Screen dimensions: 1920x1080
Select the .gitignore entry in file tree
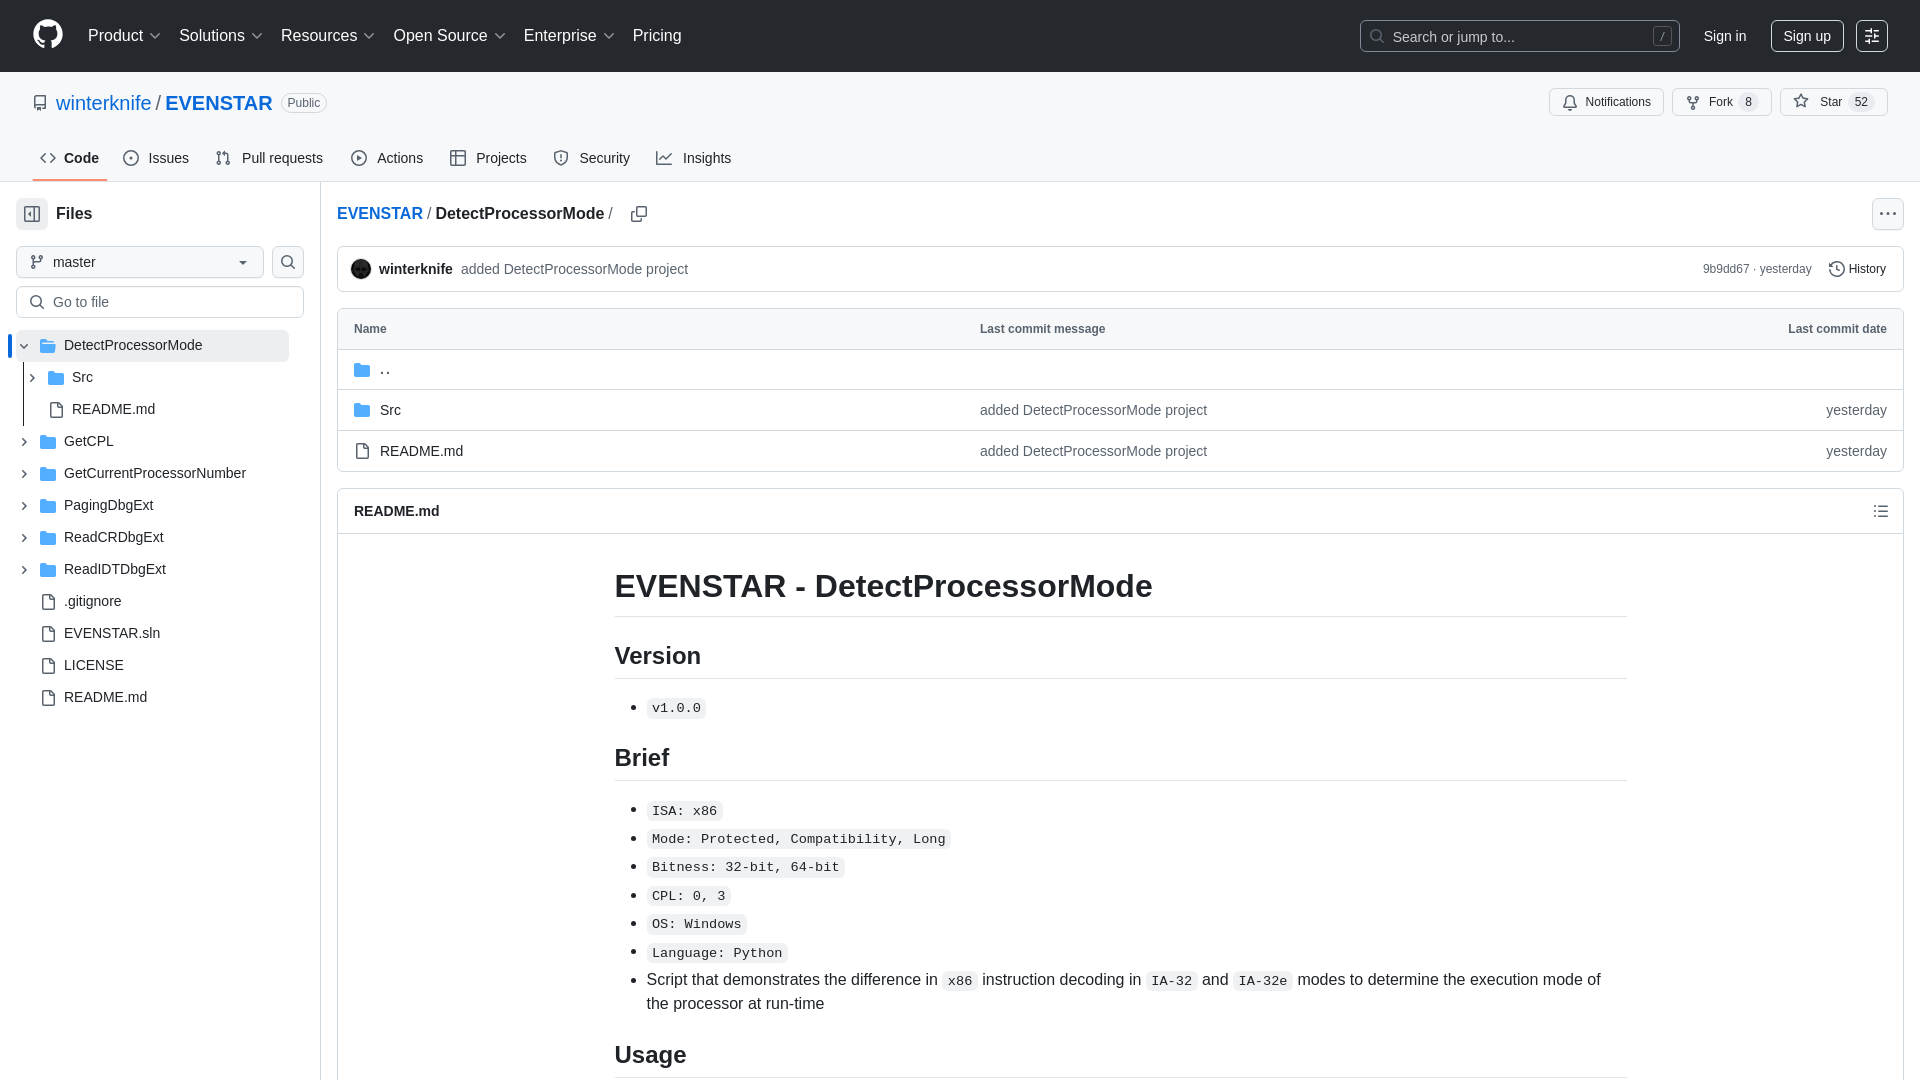click(92, 601)
